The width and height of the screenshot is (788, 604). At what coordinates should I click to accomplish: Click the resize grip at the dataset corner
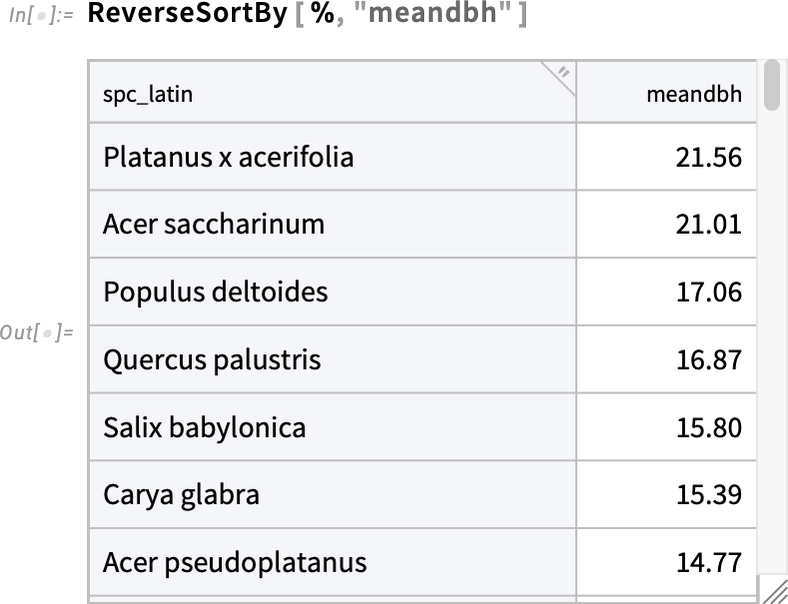[x=774, y=590]
